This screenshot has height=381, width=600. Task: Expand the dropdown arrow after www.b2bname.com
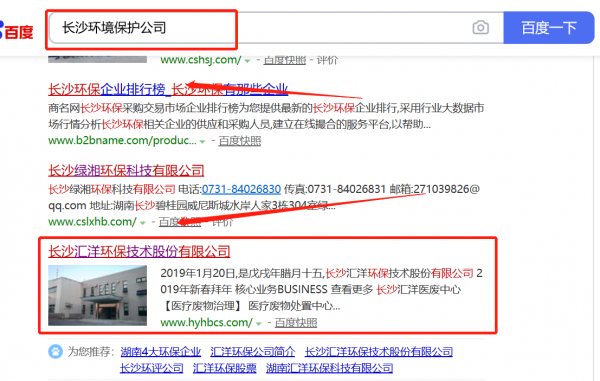202,142
